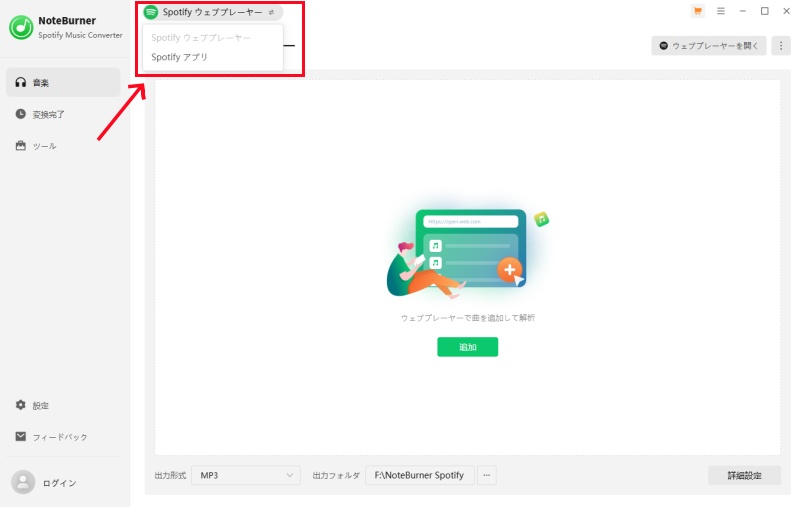Click the ウェブプレーヤーで曲を追加して解析 text

pyautogui.click(x=468, y=318)
